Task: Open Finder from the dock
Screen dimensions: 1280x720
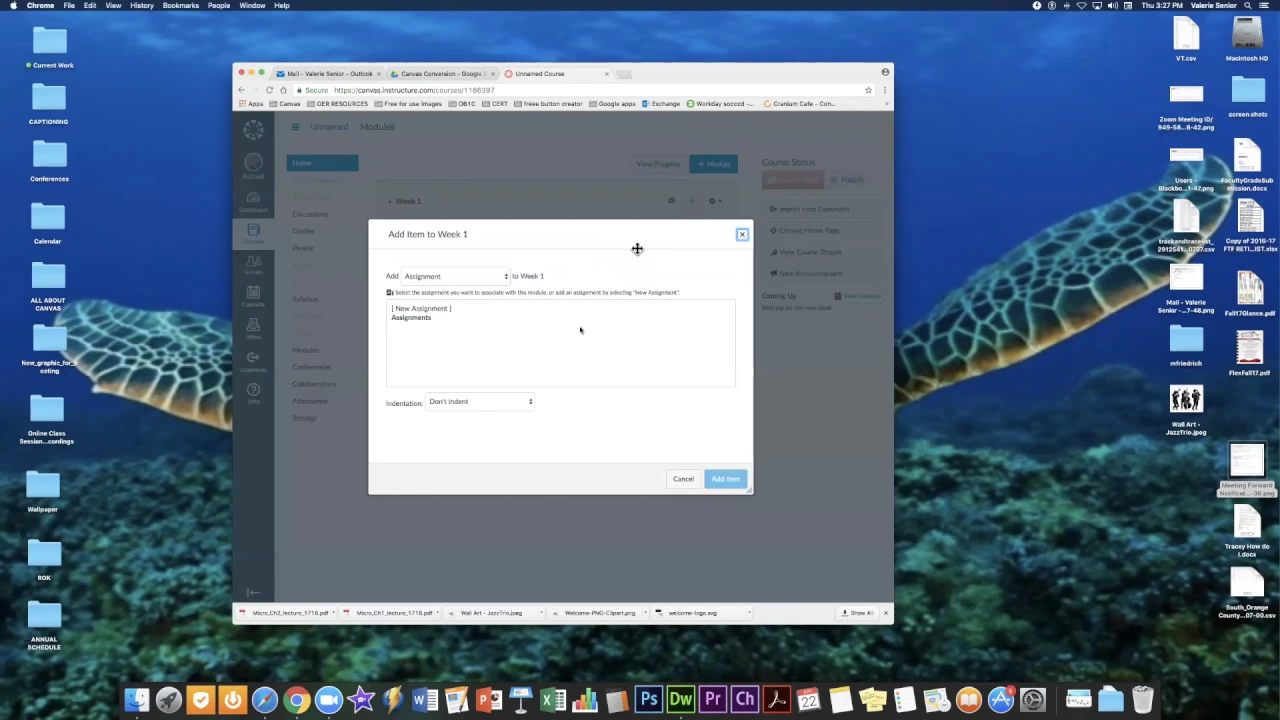Action: tap(137, 700)
